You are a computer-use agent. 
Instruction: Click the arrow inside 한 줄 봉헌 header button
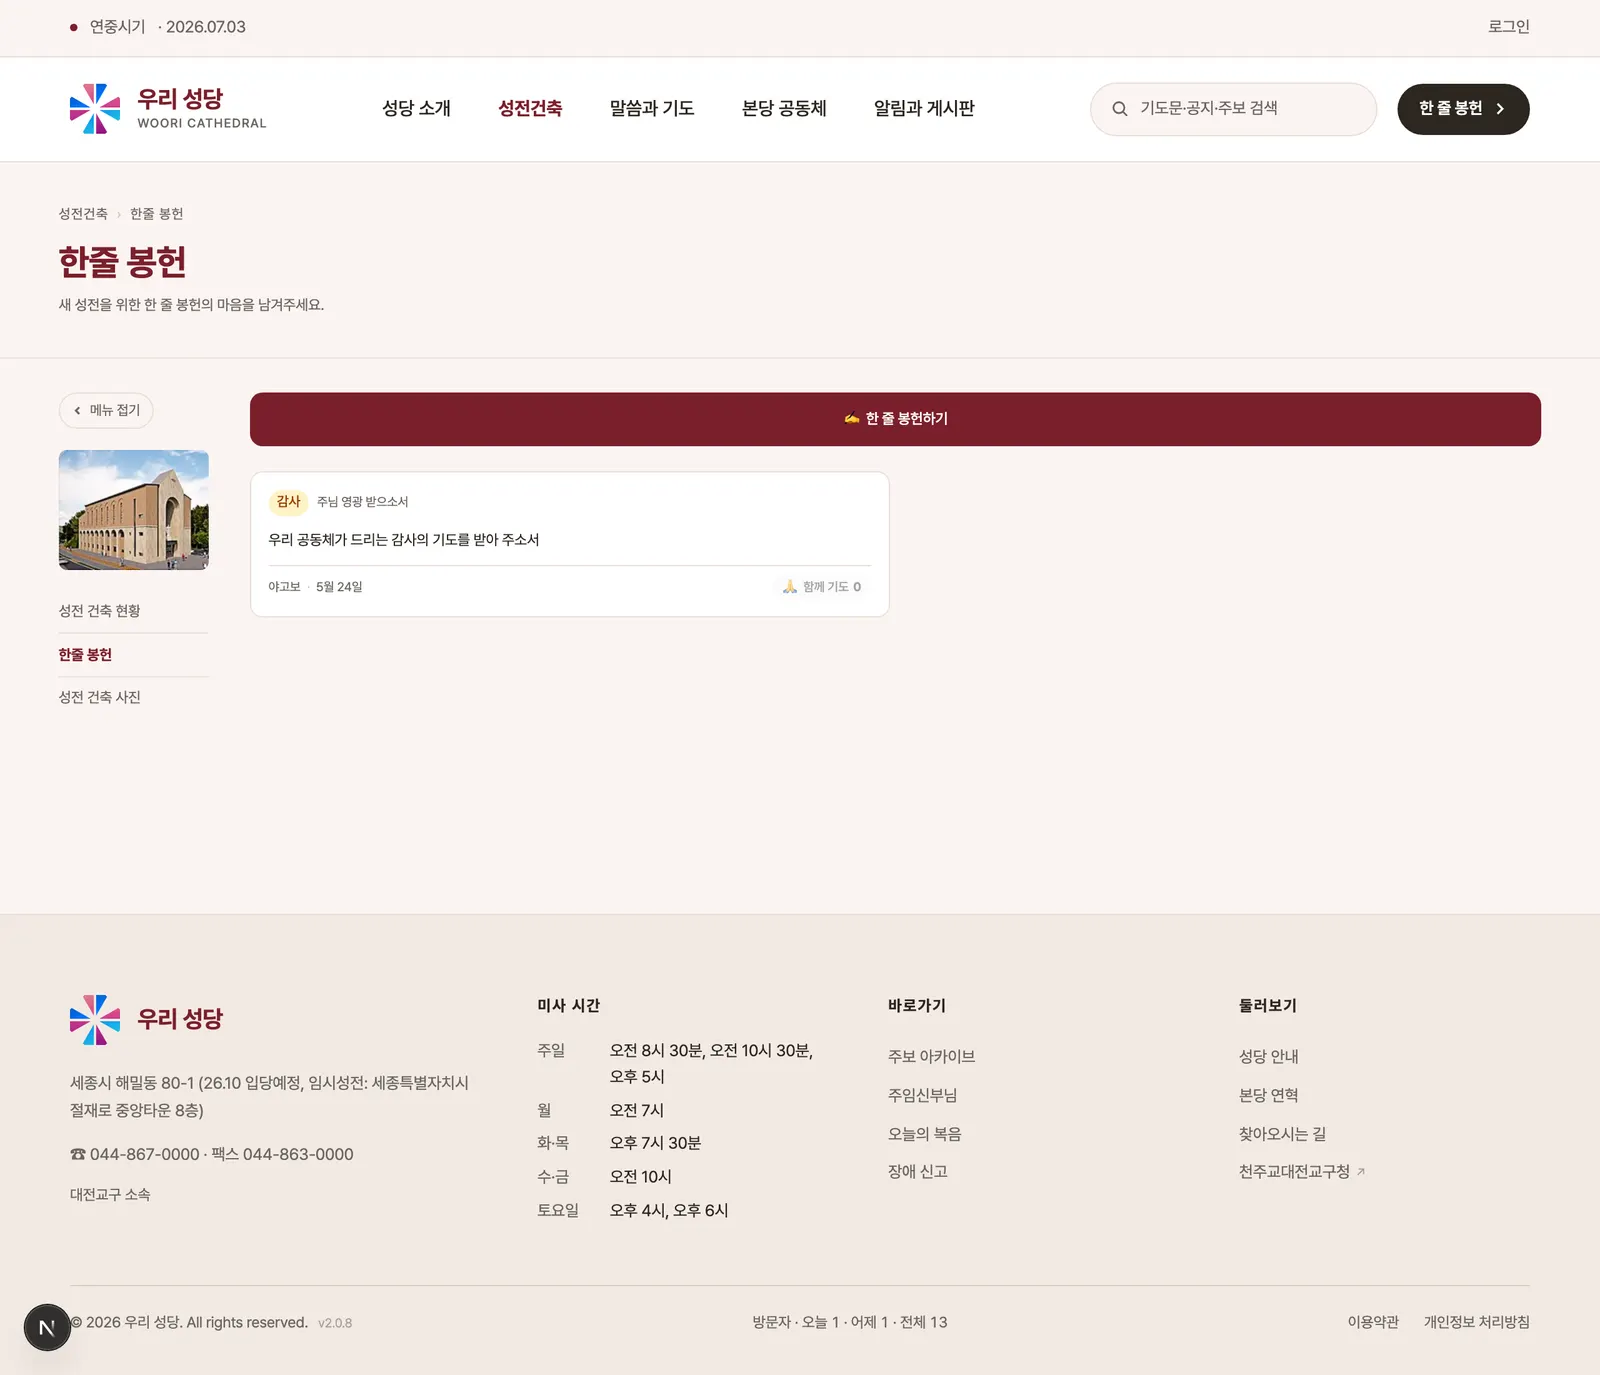coord(1500,109)
